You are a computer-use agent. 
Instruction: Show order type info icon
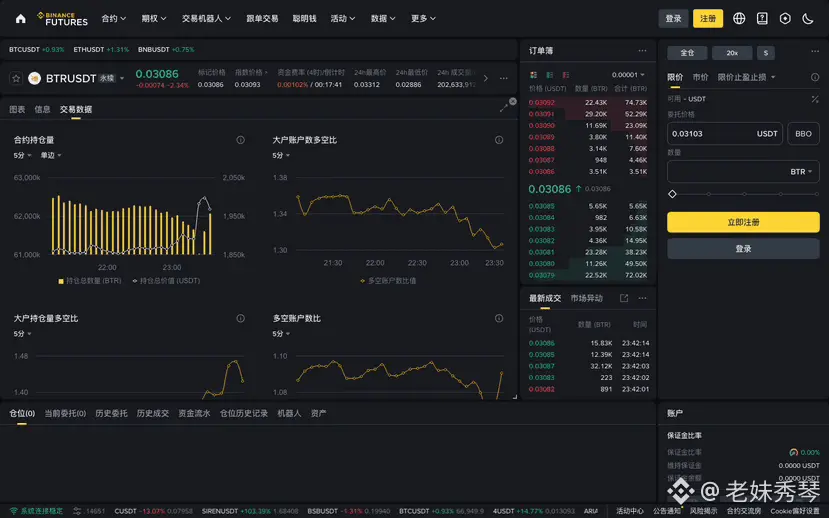[815, 77]
